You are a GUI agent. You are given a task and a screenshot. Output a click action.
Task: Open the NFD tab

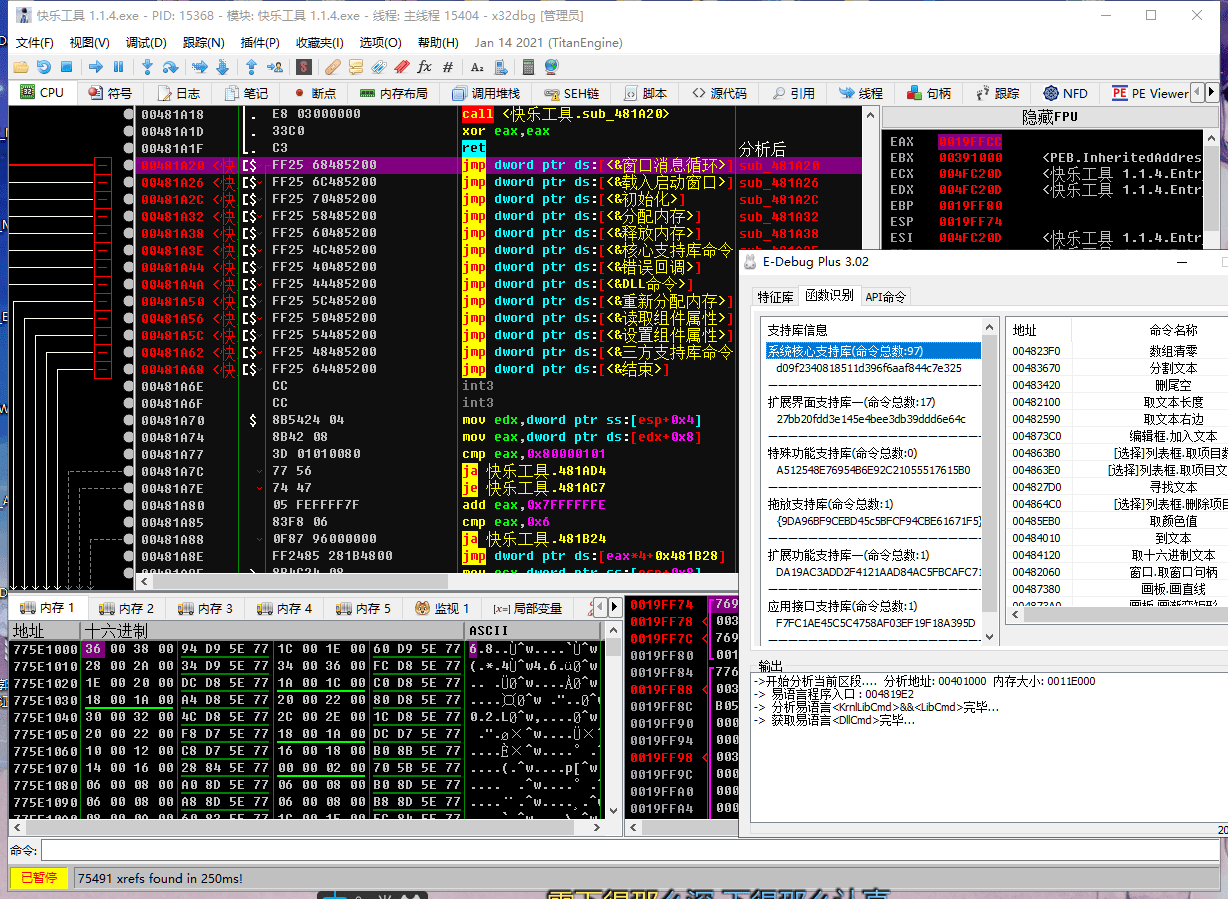click(1064, 93)
